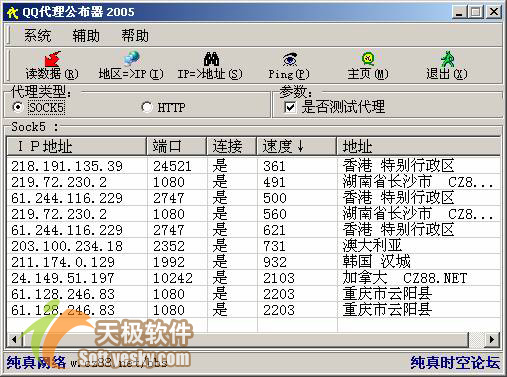507x377 pixels.
Task: Sort by the 速度 column header
Action: pyautogui.click(x=297, y=146)
